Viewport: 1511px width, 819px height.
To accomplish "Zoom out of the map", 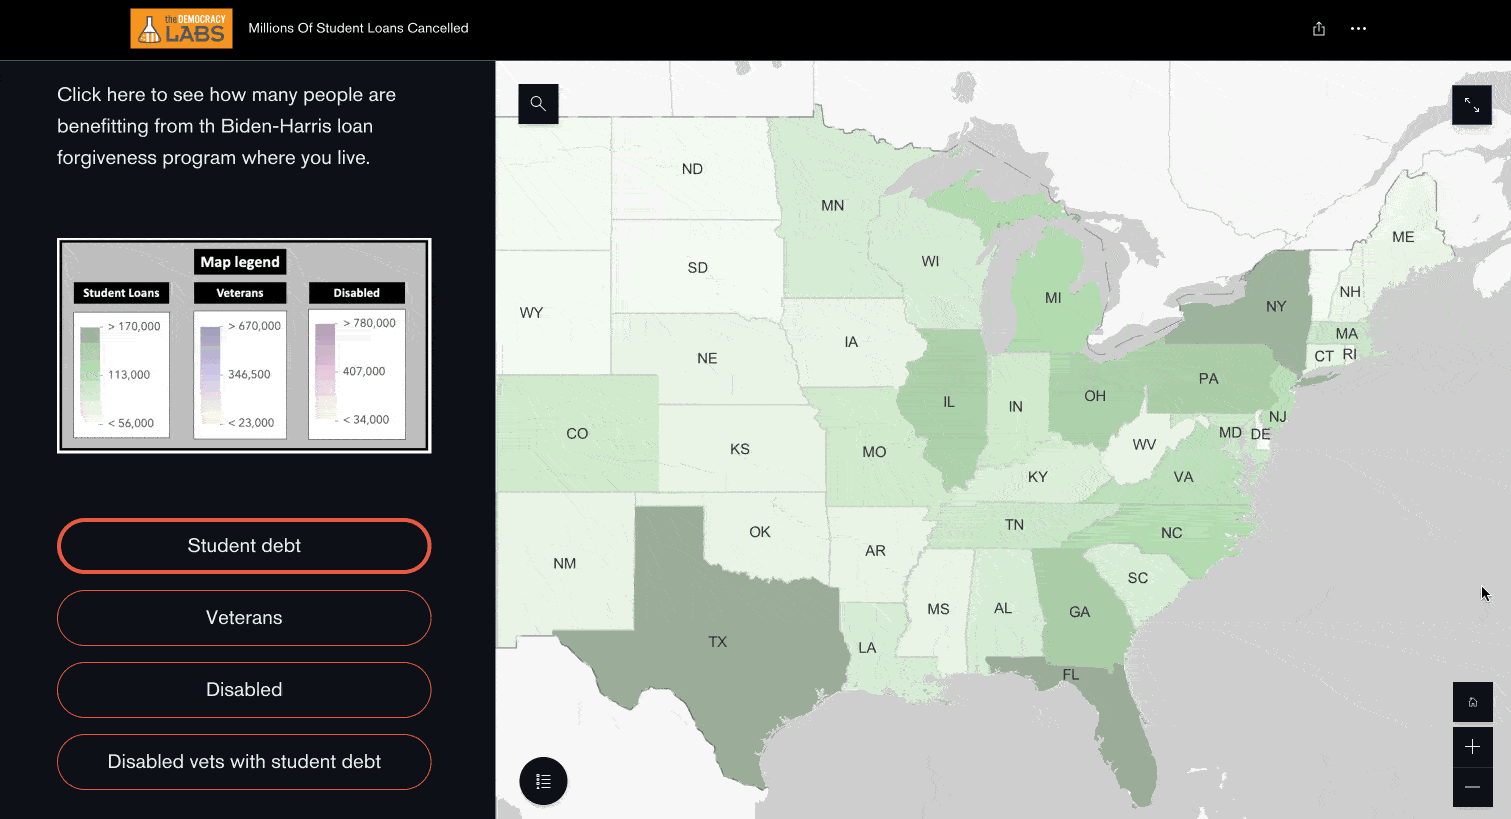I will tap(1472, 787).
